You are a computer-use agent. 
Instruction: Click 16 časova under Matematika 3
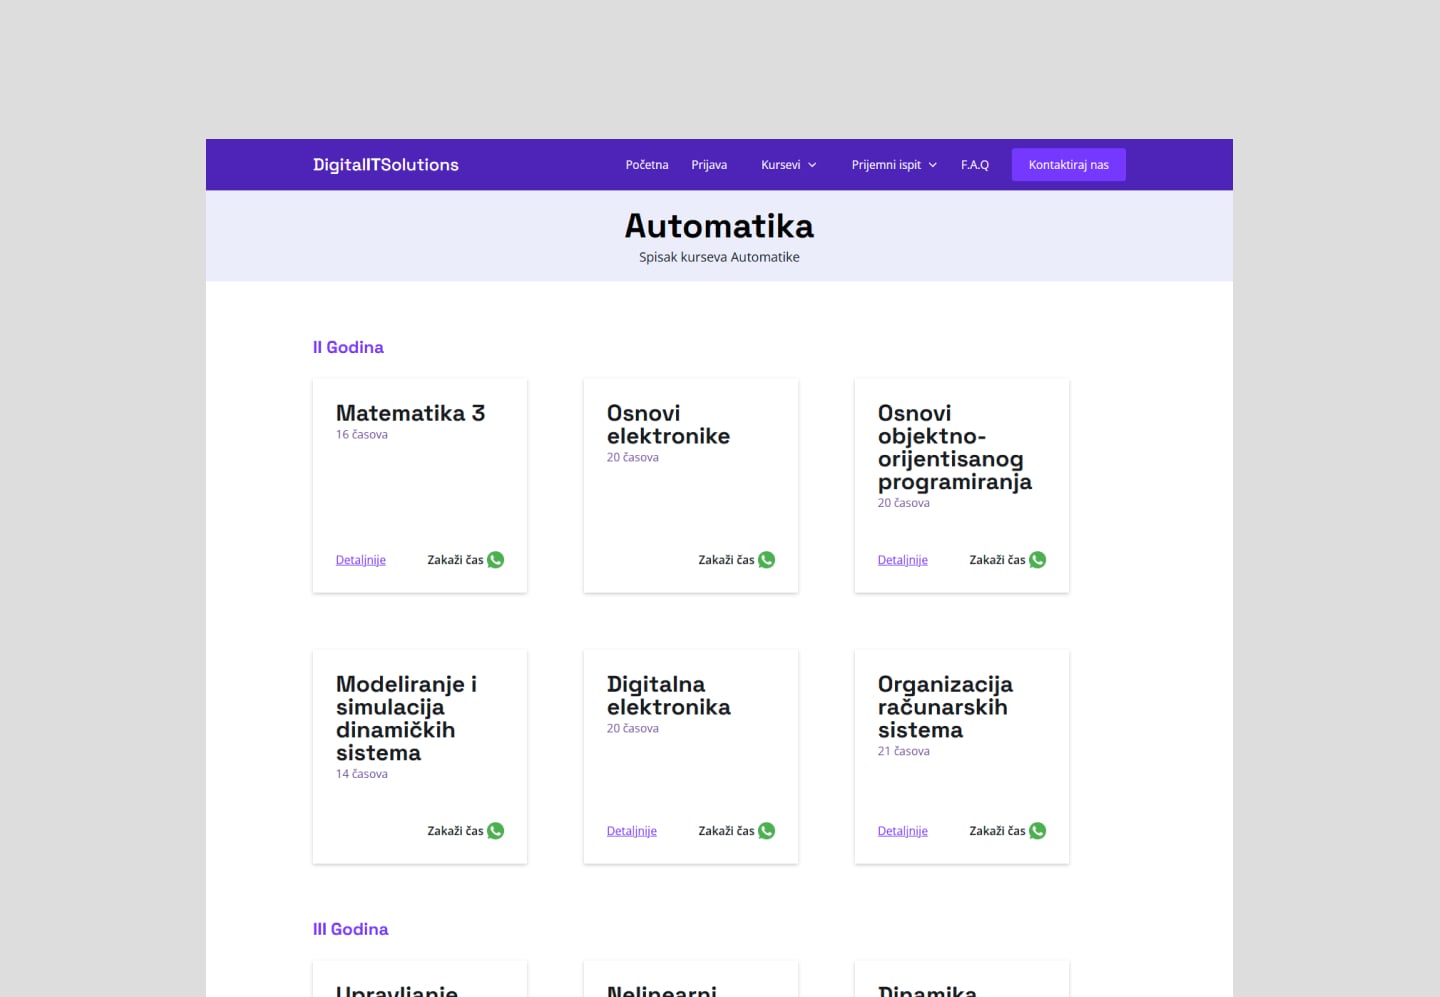pos(362,434)
